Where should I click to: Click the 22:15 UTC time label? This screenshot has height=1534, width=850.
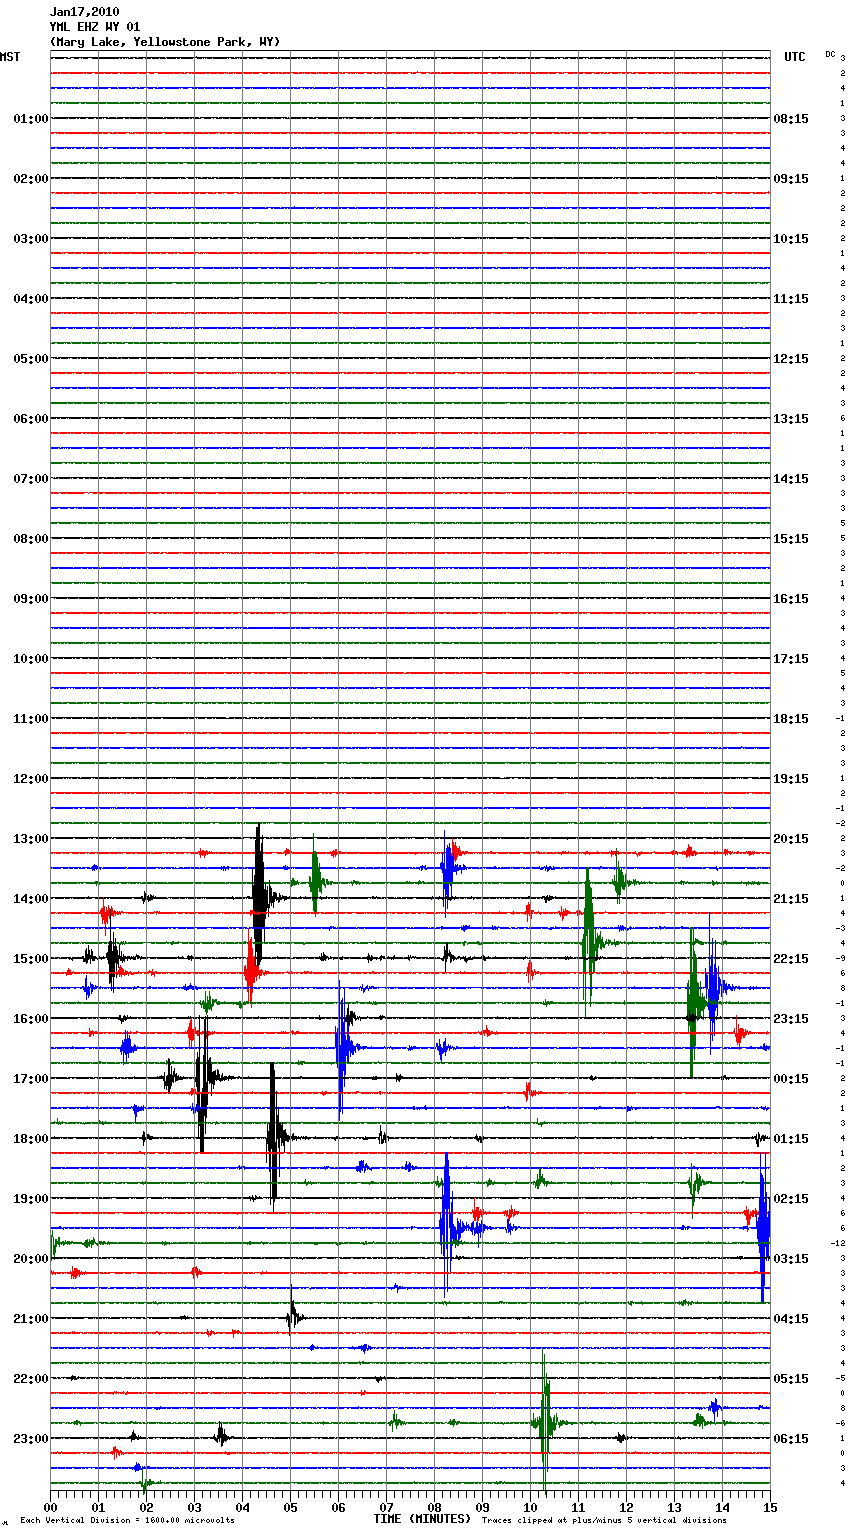[x=791, y=959]
